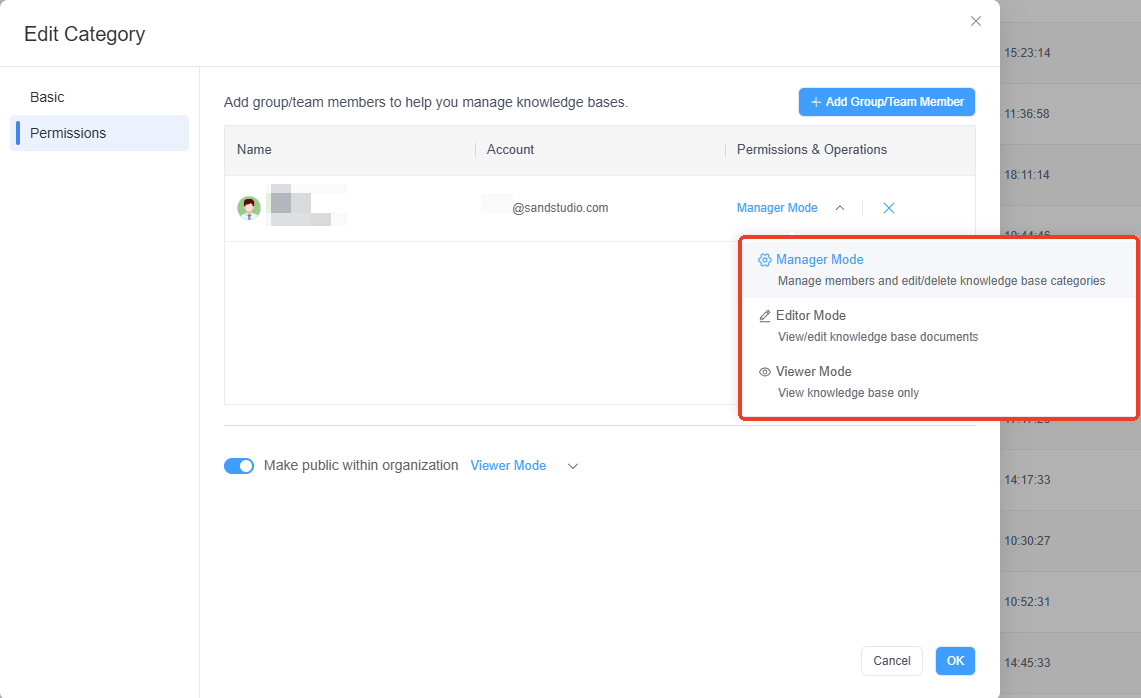Click the Name column header
This screenshot has height=698, width=1141.
coord(254,150)
